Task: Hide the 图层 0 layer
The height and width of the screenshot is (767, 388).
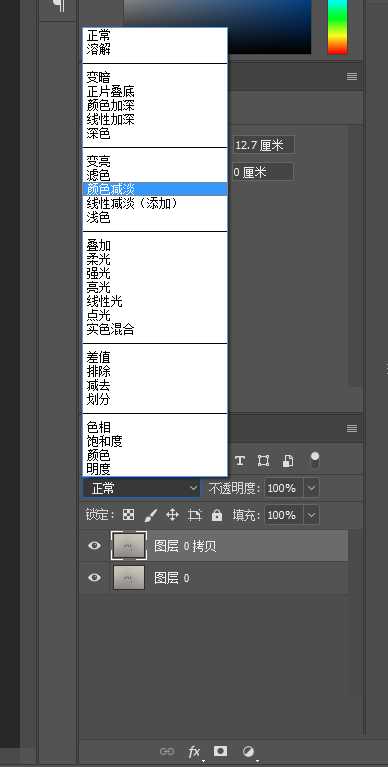Action: (95, 578)
